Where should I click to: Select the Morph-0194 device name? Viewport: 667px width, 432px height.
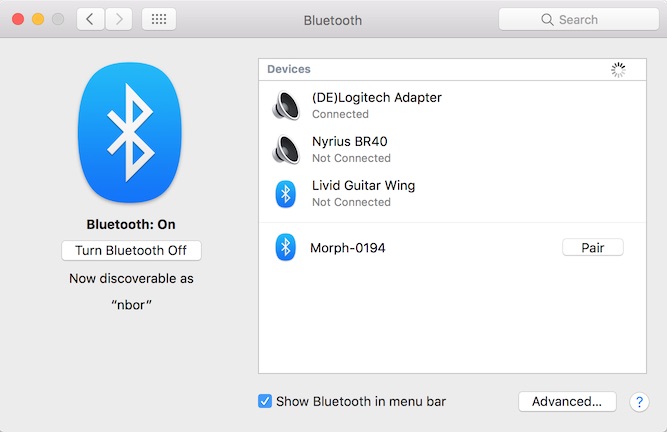coord(348,248)
